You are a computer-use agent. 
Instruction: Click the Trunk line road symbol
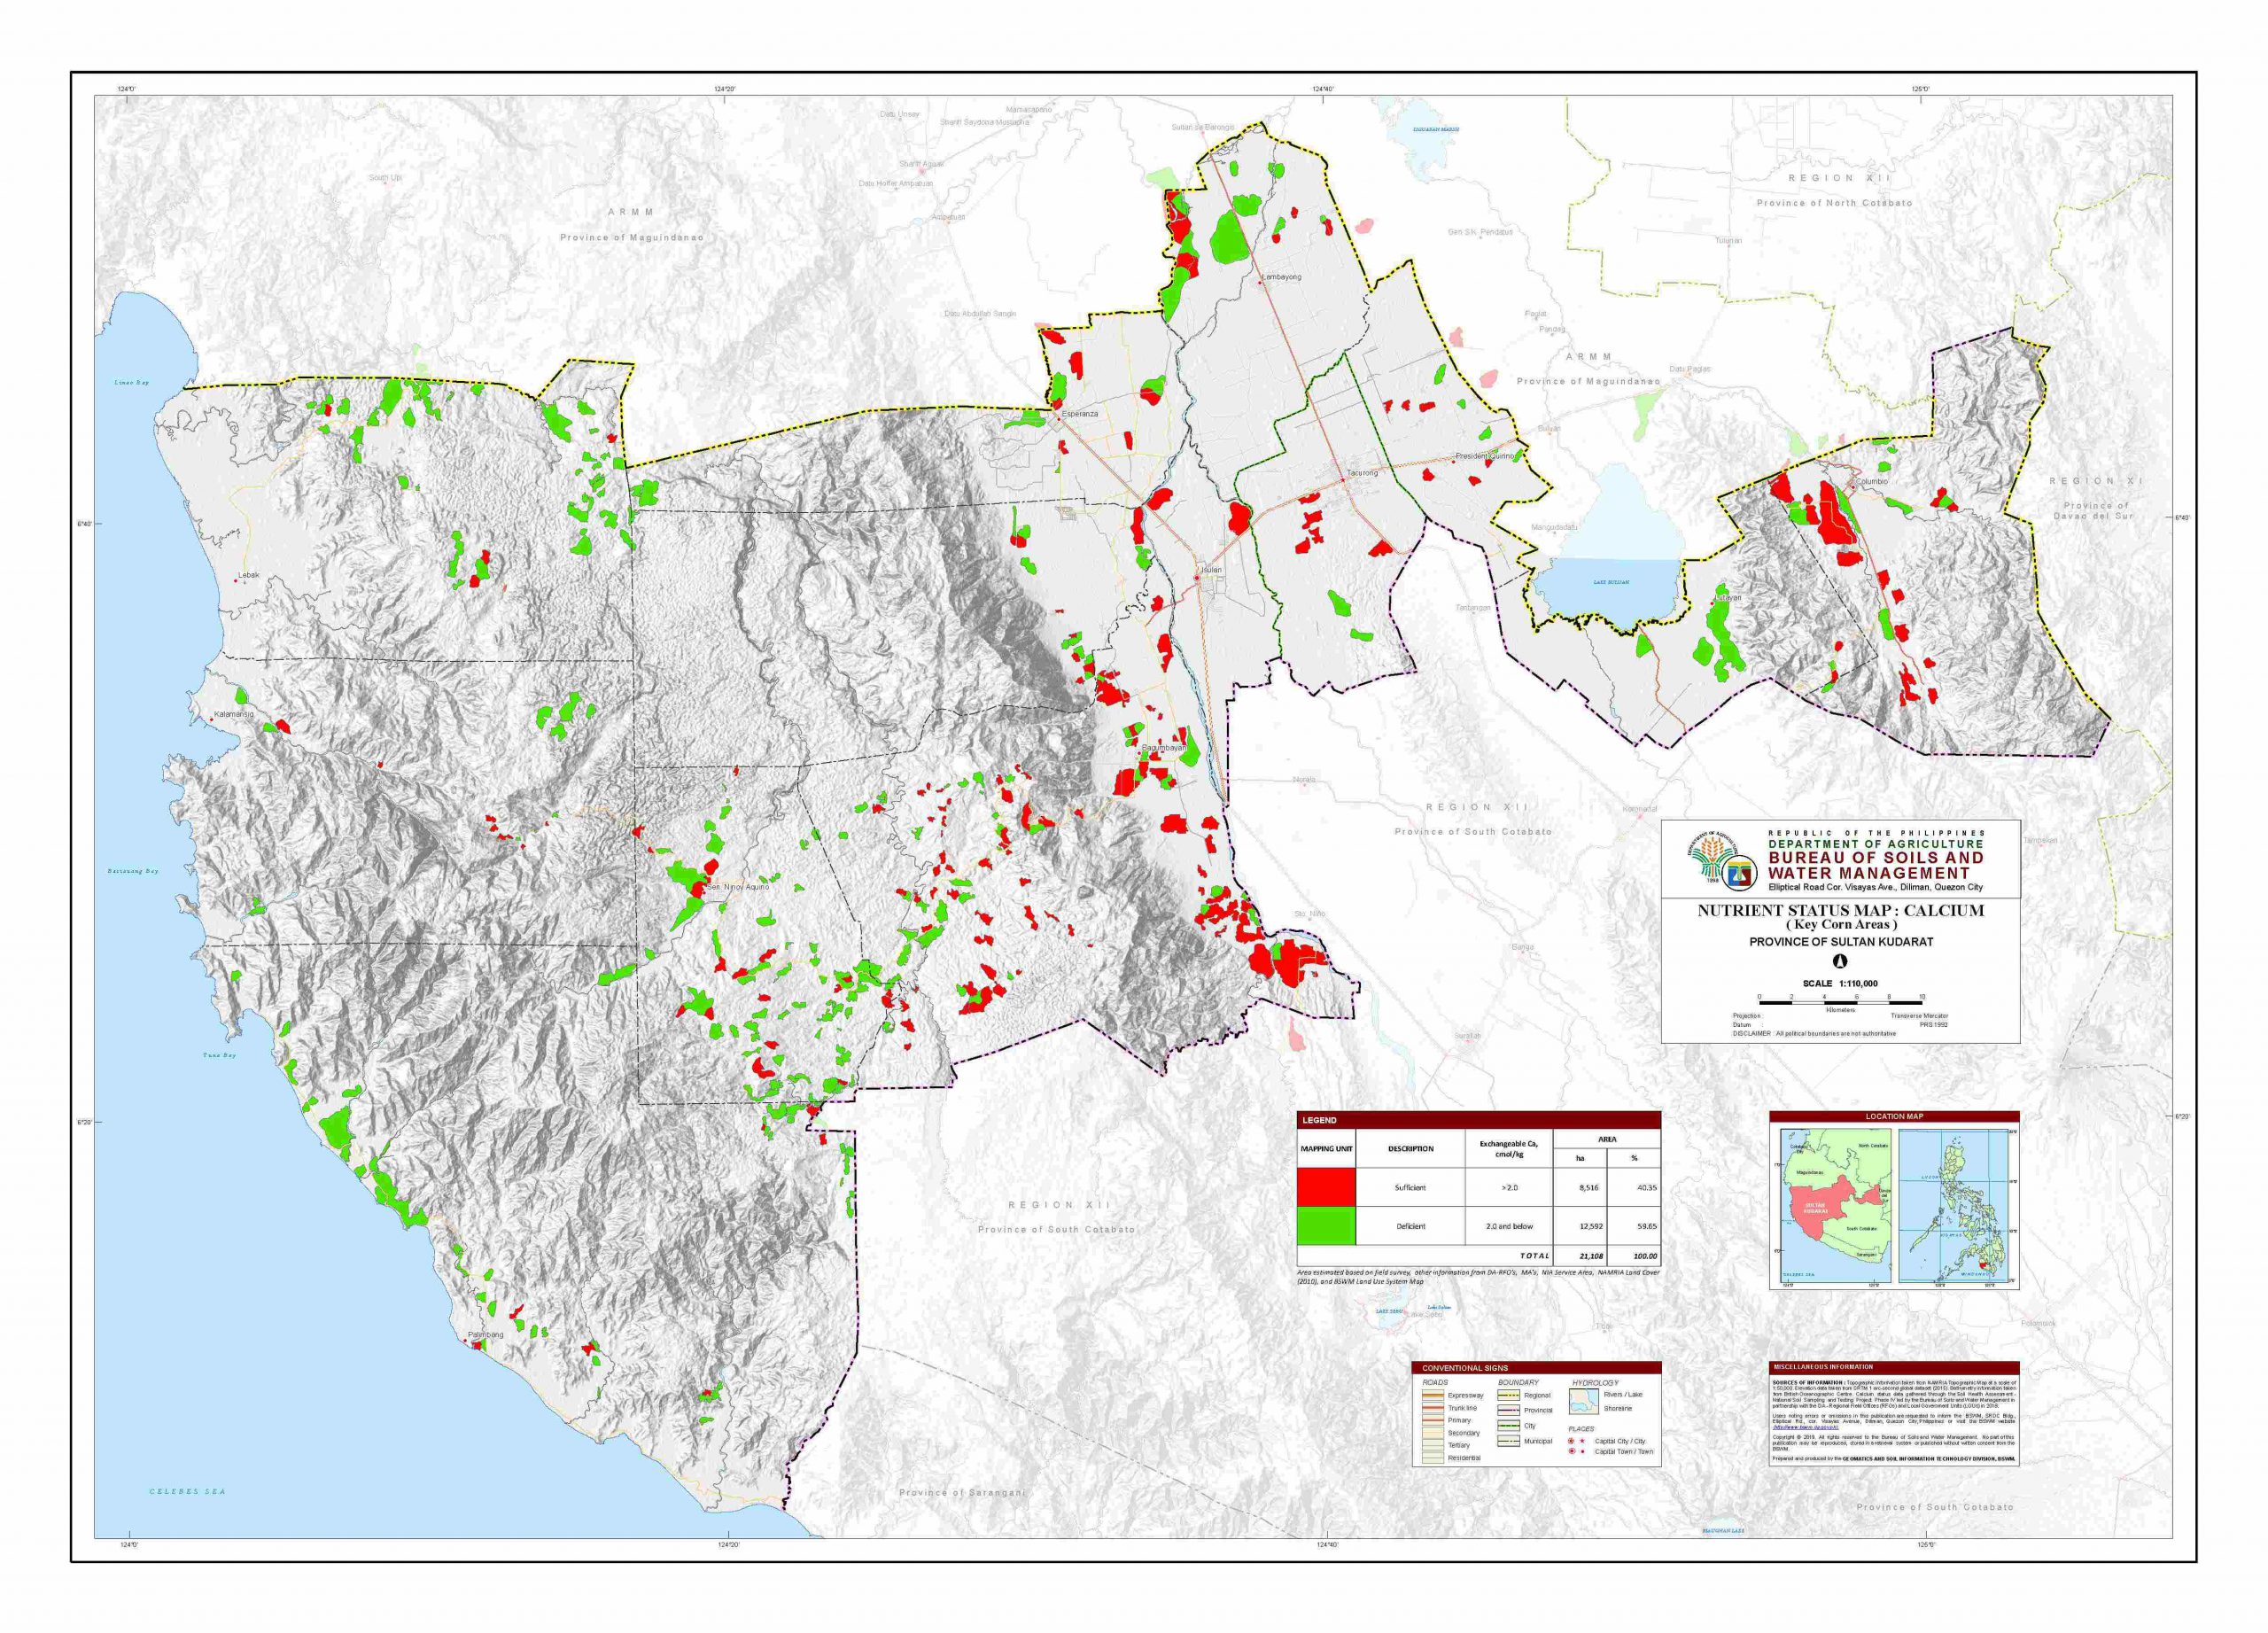pos(1433,1408)
